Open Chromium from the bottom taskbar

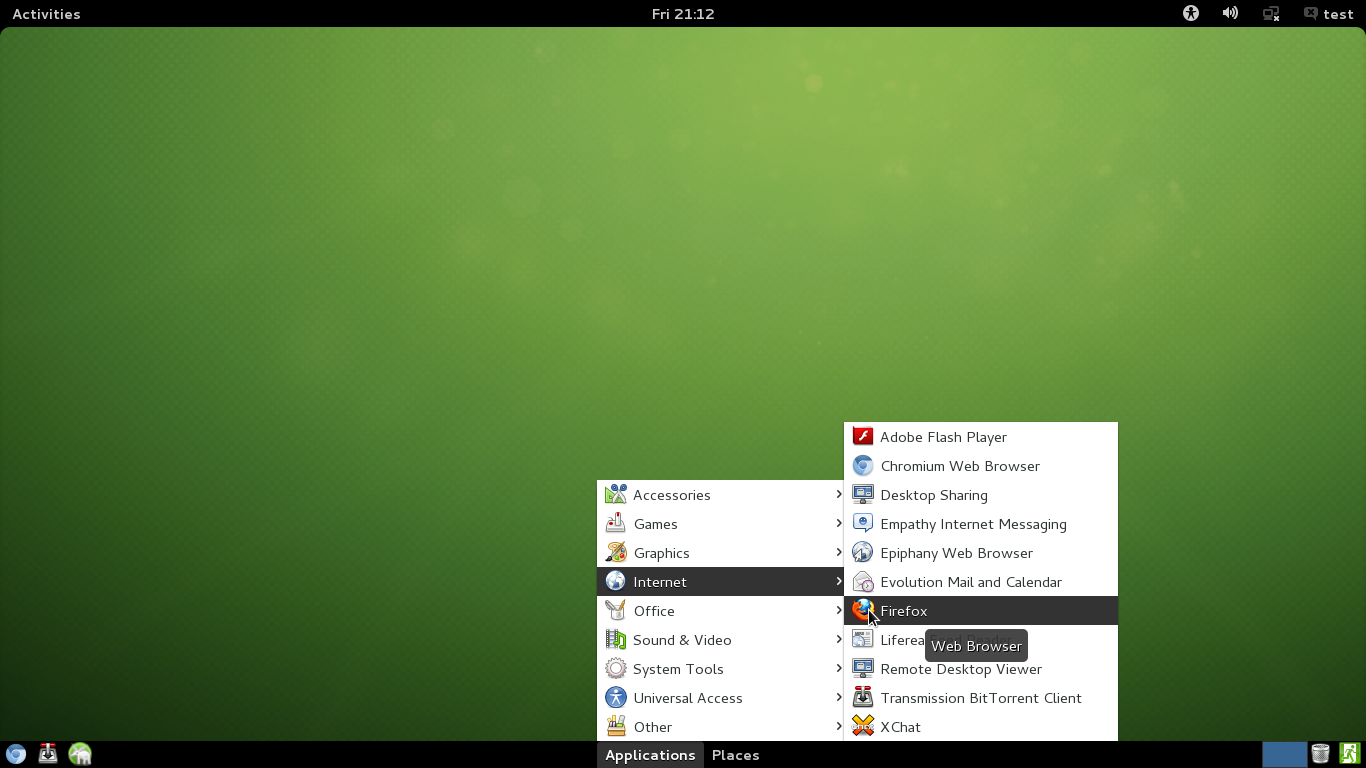(x=16, y=753)
